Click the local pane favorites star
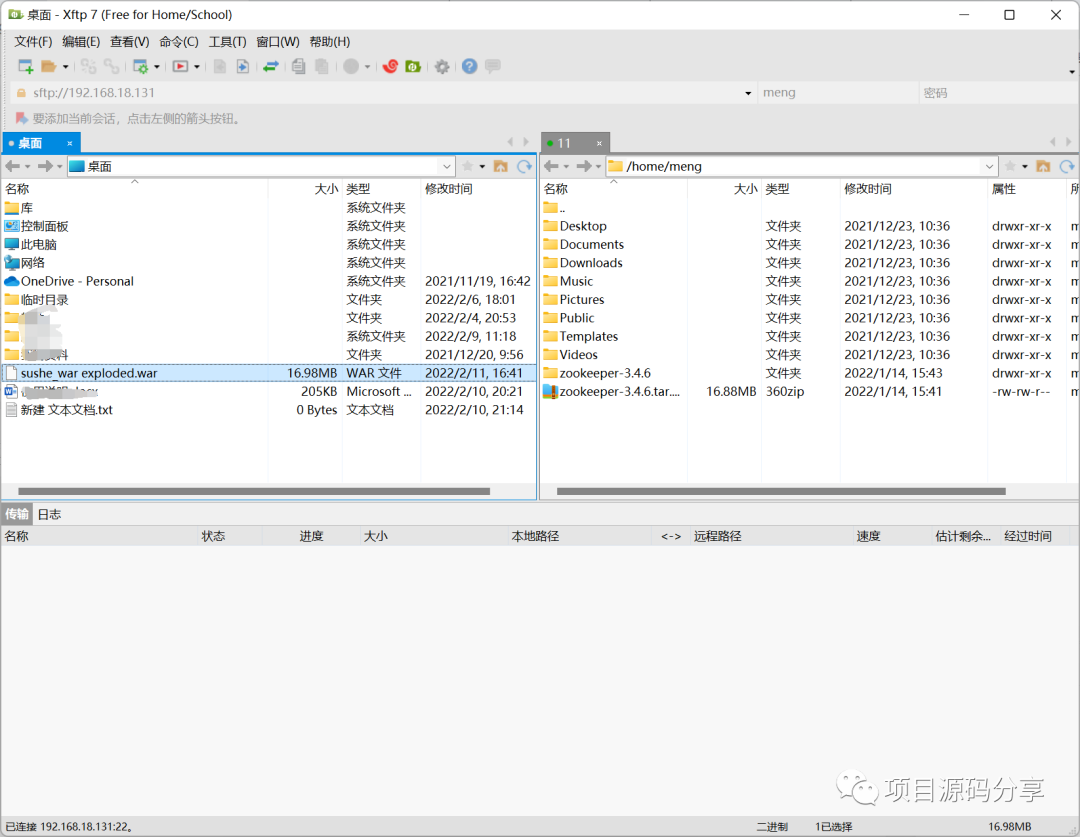Viewport: 1080px width, 837px height. 468,166
